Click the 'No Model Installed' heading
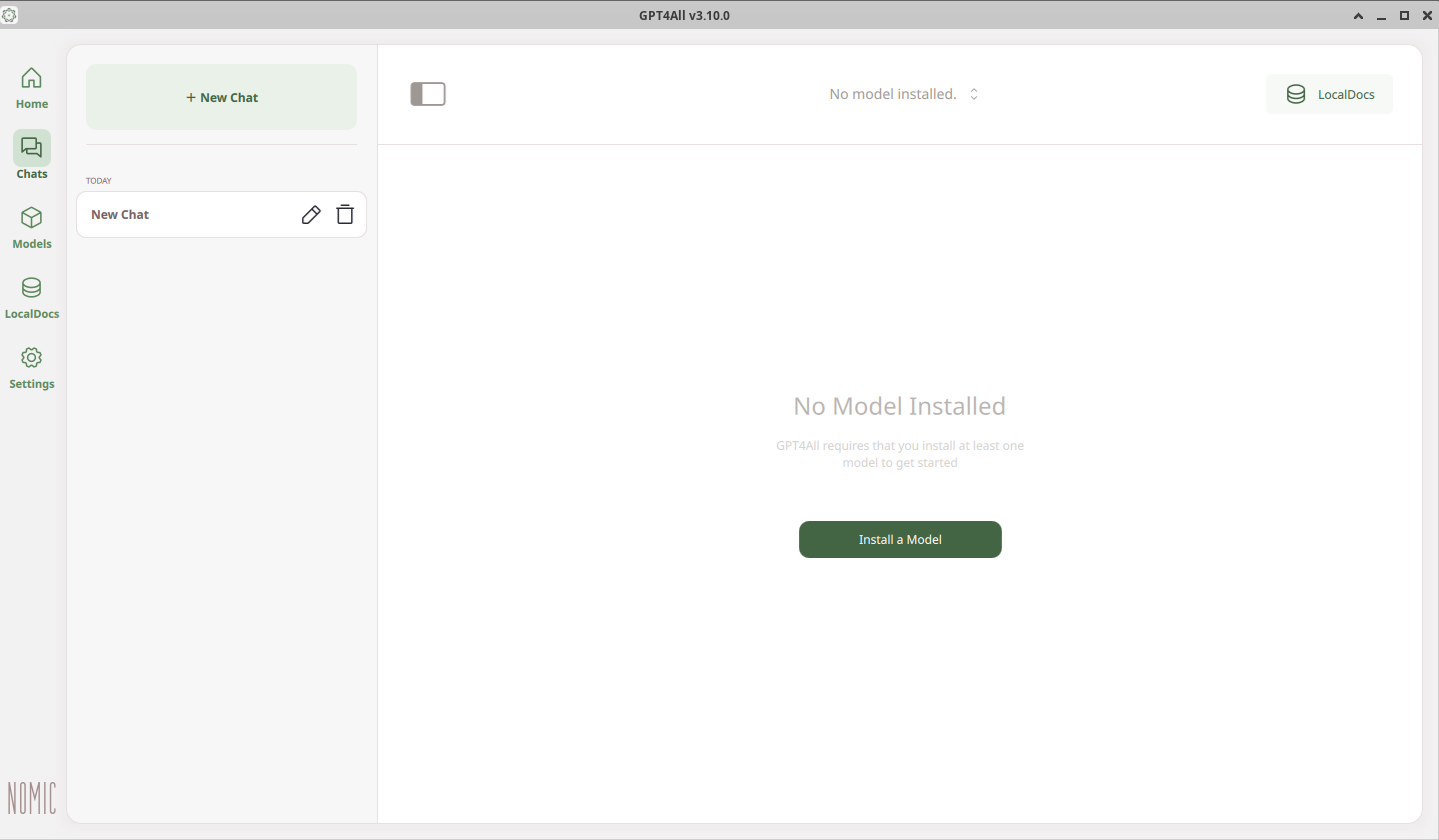 (899, 406)
